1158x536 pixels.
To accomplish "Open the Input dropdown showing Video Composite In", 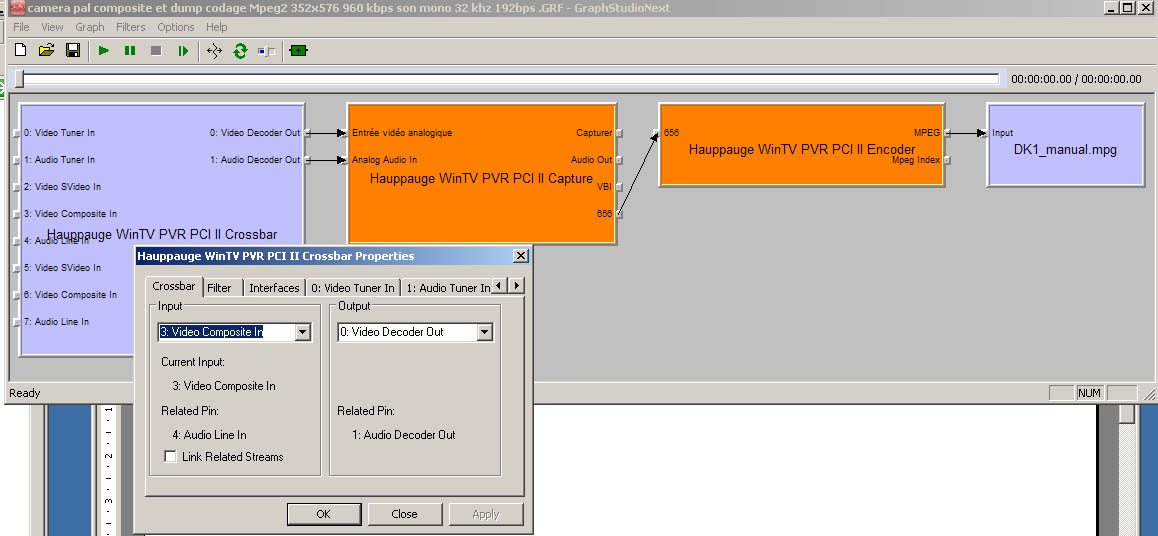I will [302, 332].
